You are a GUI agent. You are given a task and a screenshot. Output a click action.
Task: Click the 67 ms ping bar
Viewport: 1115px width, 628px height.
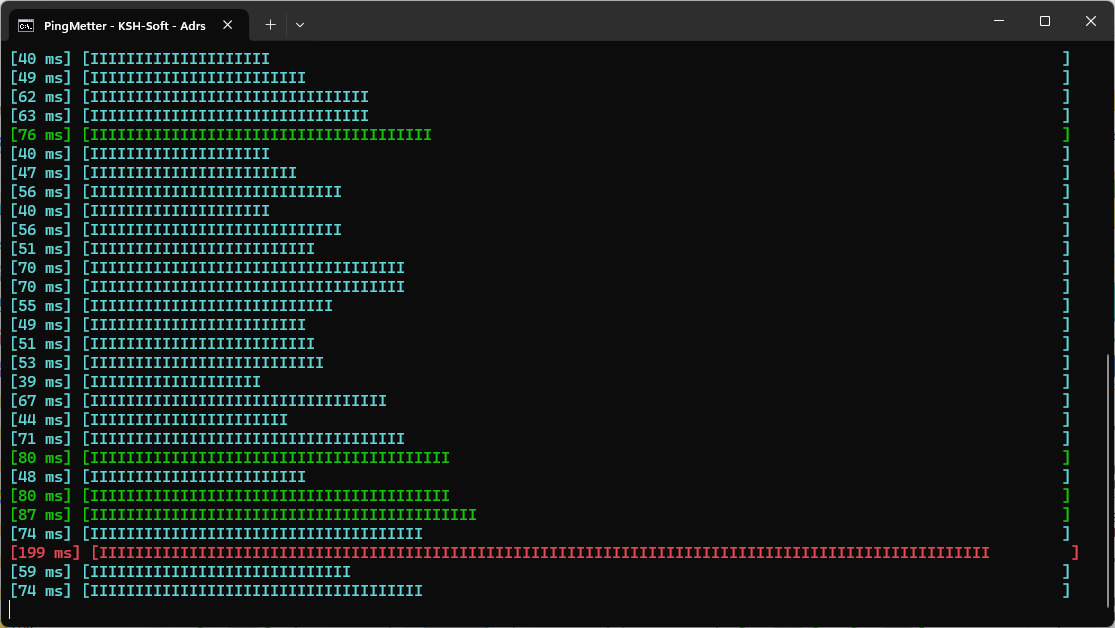pyautogui.click(x=236, y=401)
